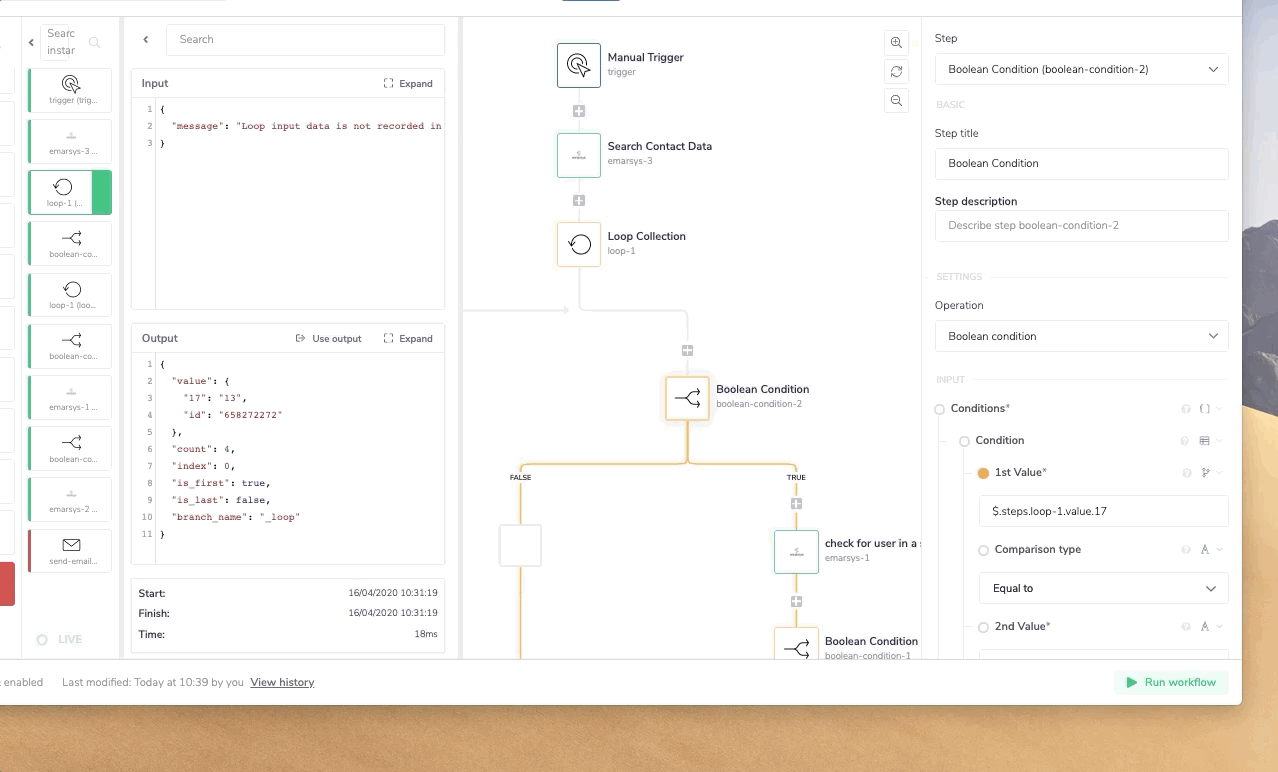The width and height of the screenshot is (1278, 772).
Task: Click the zoom out magnifier on canvas
Action: [x=896, y=100]
